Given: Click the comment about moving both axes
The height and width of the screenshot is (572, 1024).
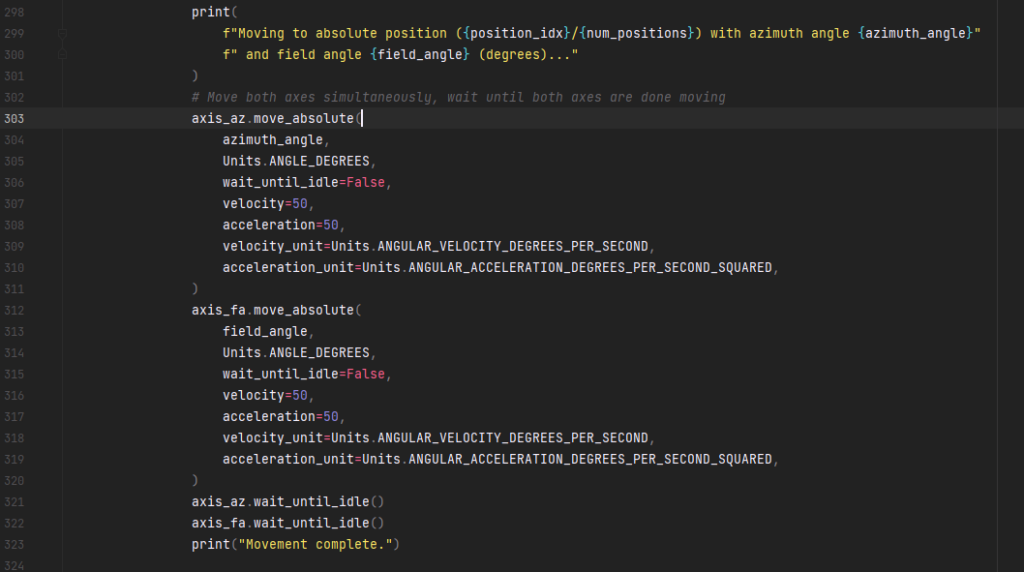Looking at the screenshot, I should (x=458, y=97).
